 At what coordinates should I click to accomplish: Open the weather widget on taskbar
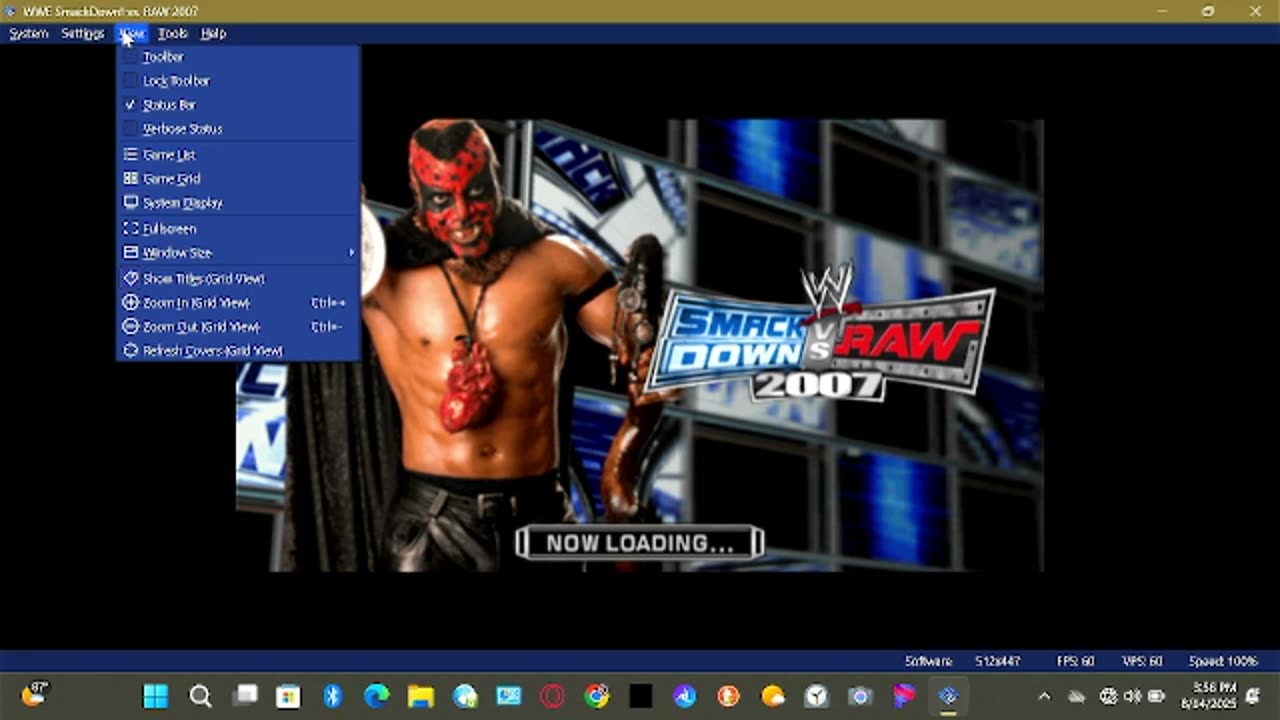coord(33,694)
